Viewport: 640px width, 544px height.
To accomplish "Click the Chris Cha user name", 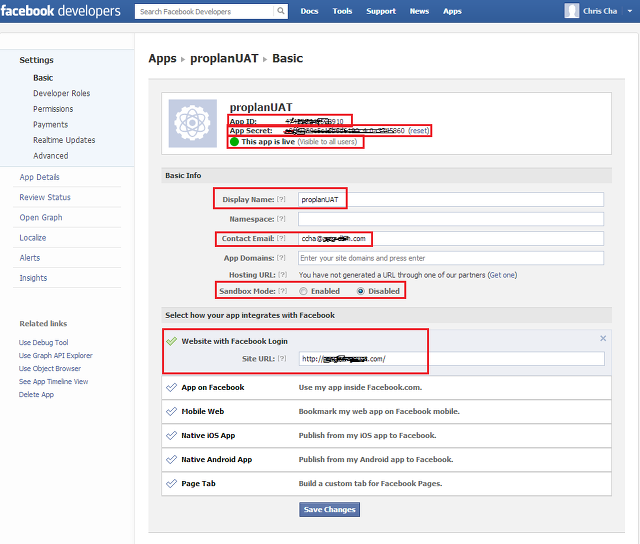I will point(600,11).
